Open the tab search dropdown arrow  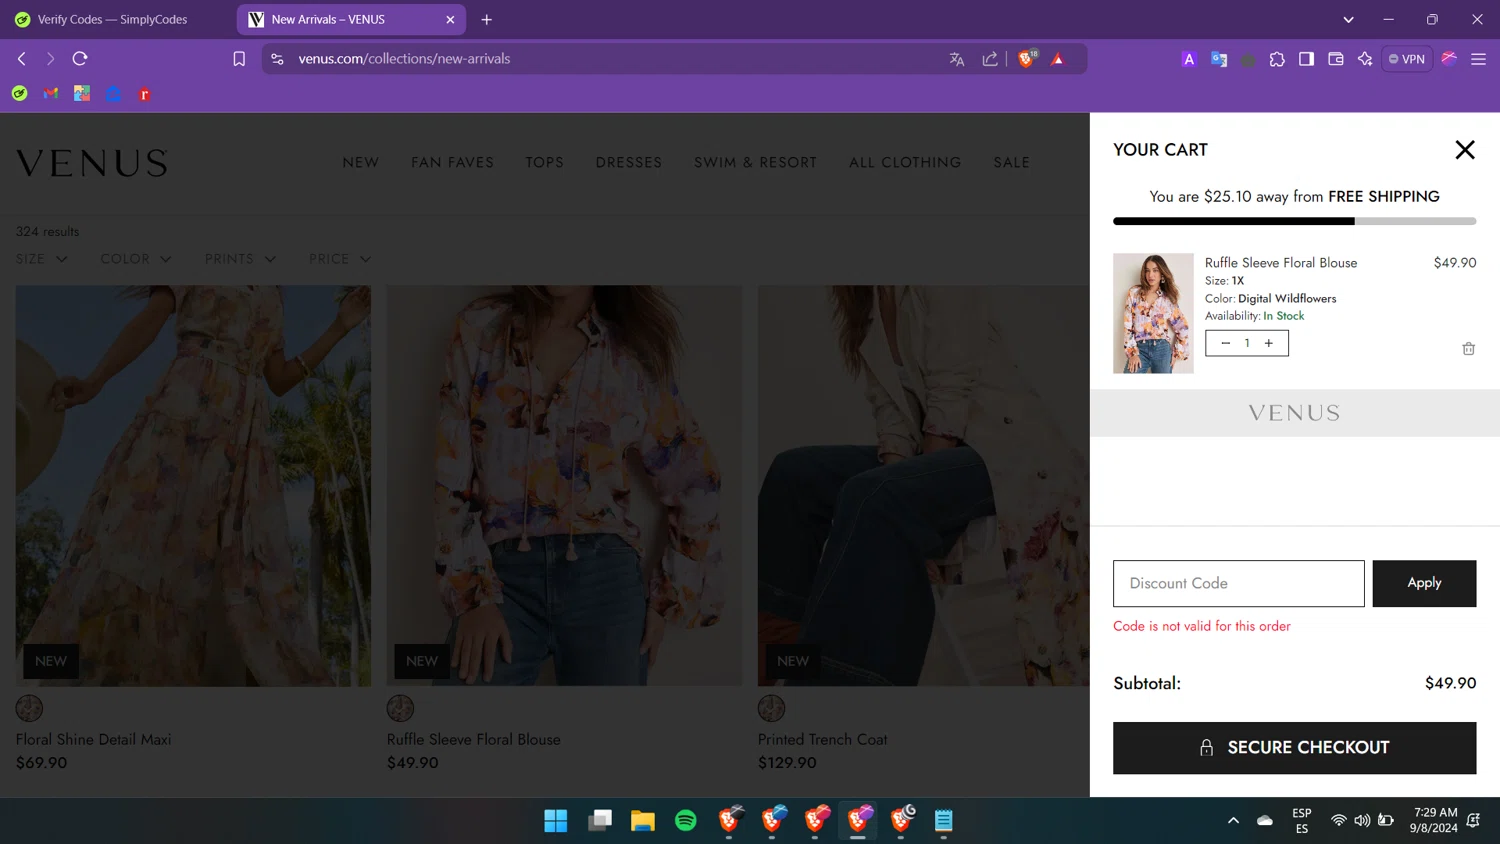pyautogui.click(x=1348, y=19)
